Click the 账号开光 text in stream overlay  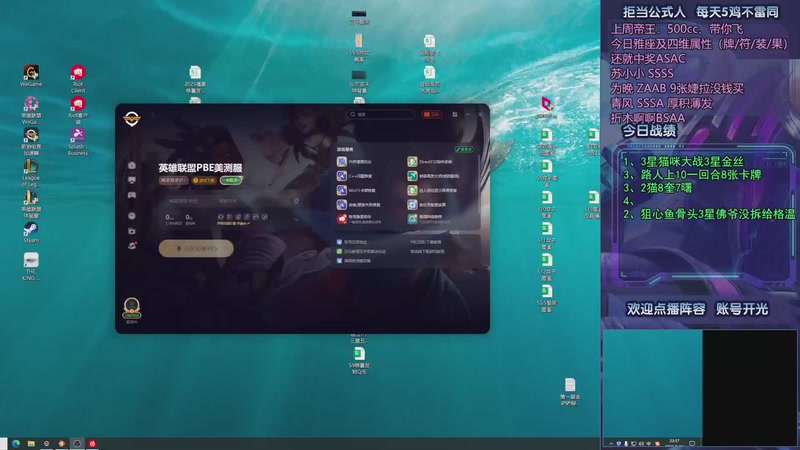(742, 309)
